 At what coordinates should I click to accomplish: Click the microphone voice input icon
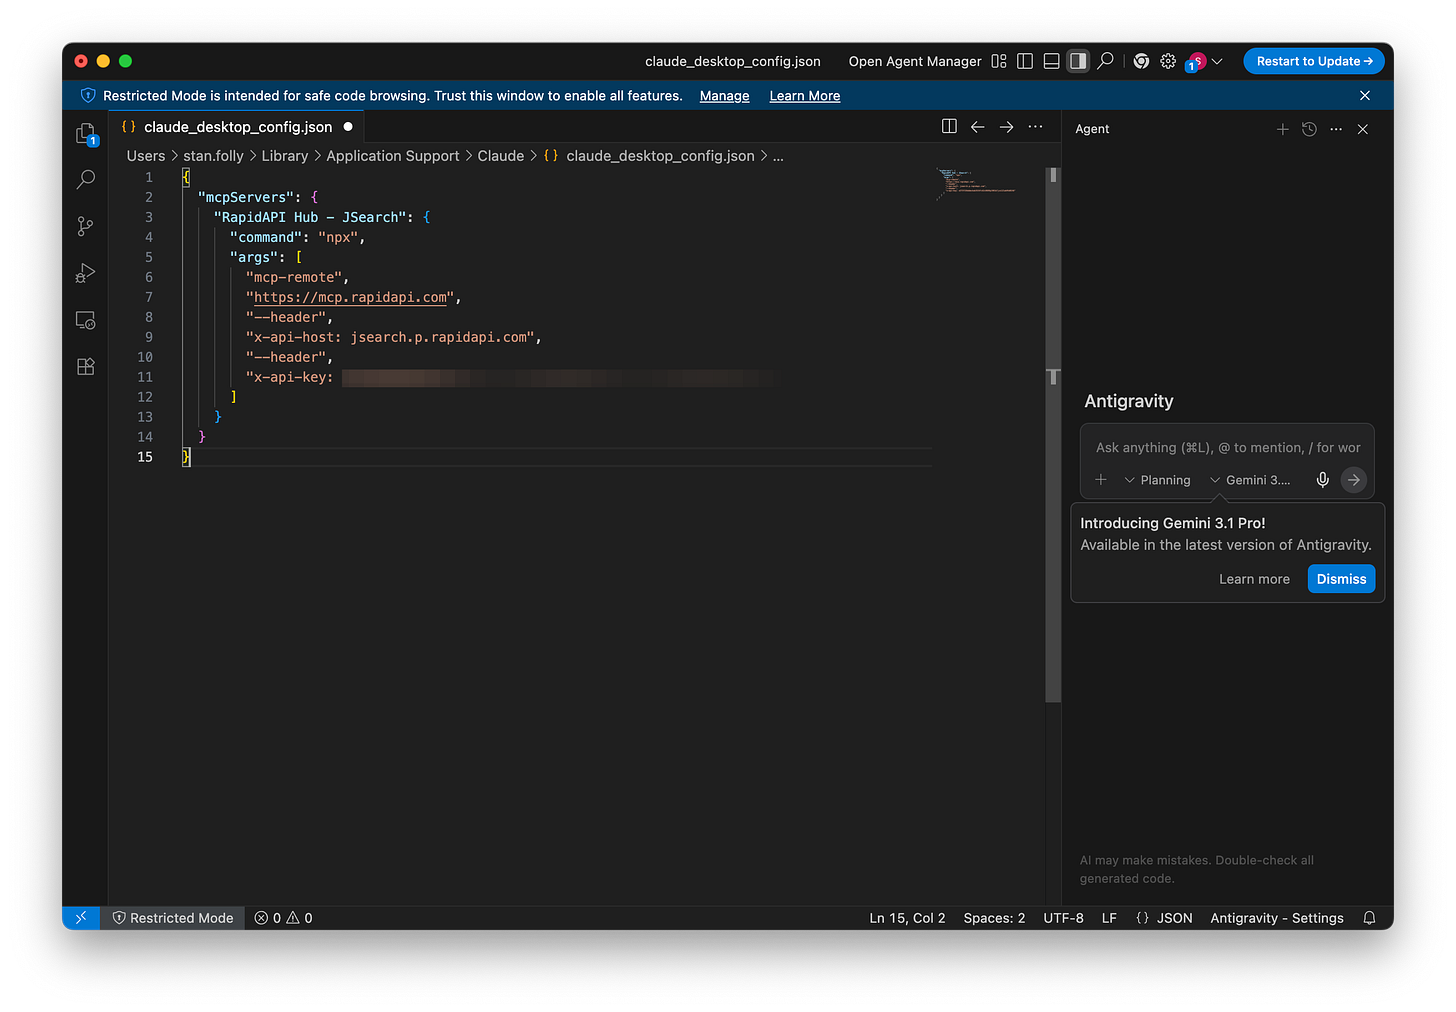point(1322,480)
